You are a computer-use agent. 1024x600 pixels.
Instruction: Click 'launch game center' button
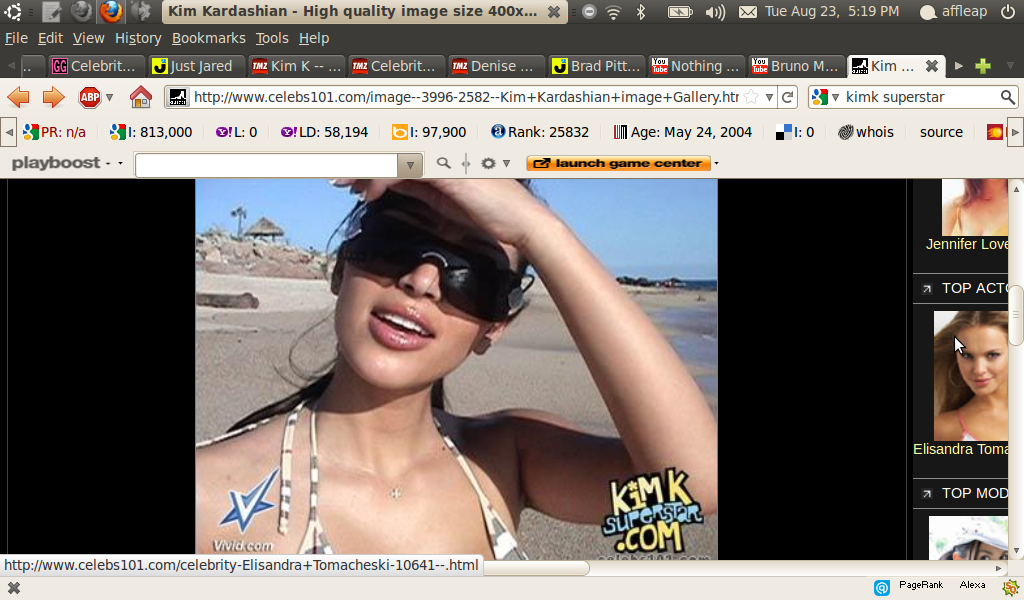[618, 163]
